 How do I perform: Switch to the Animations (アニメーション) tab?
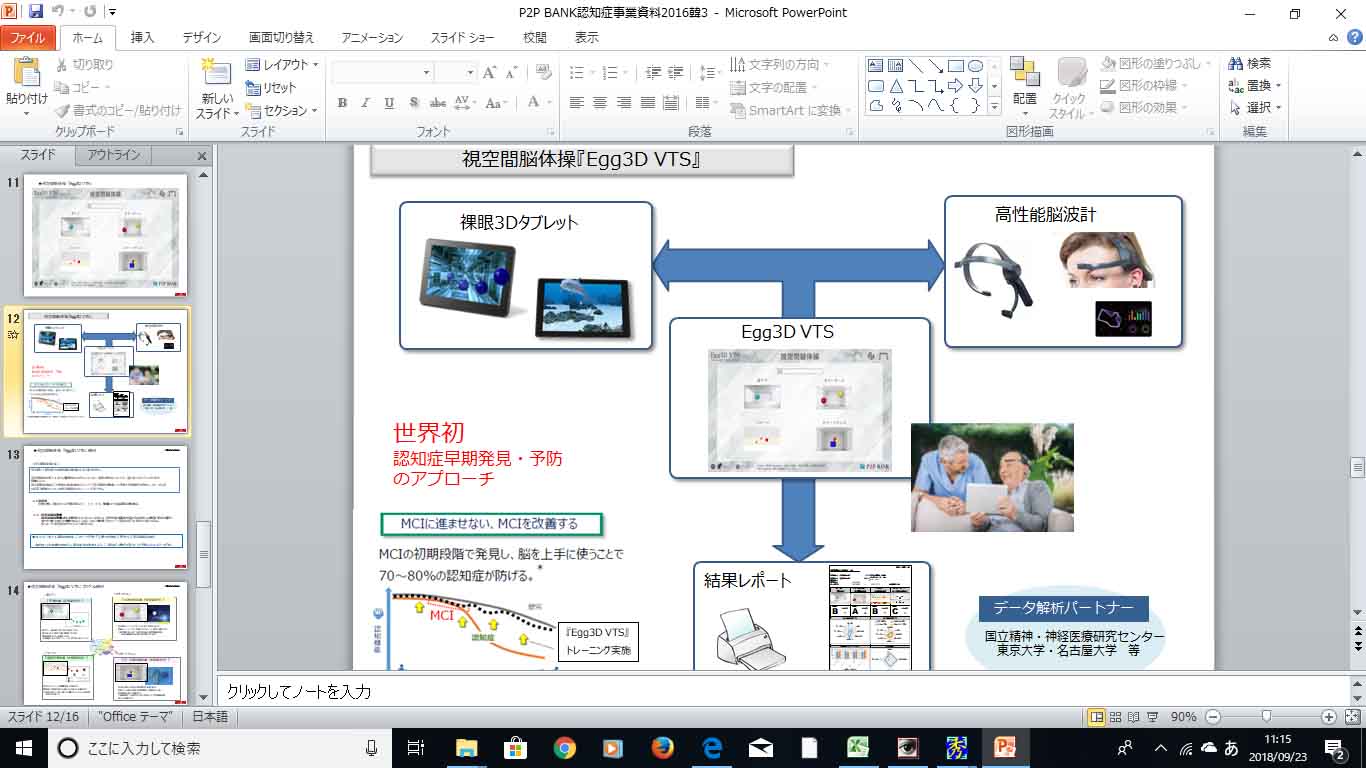click(x=372, y=38)
